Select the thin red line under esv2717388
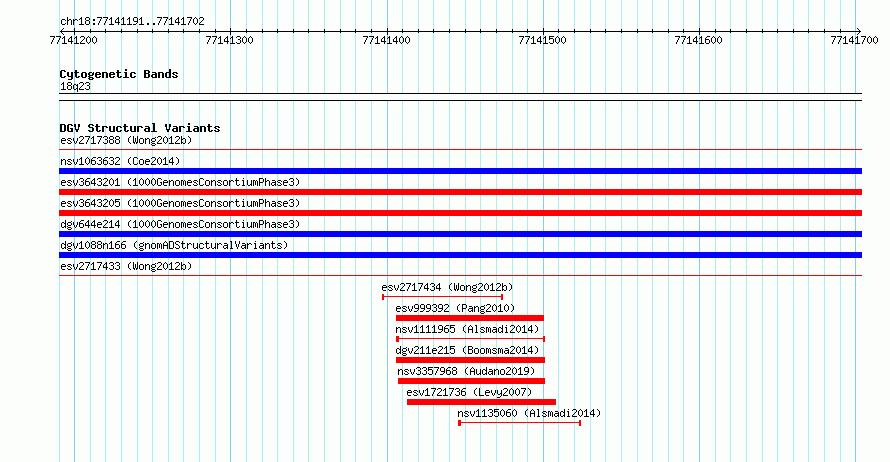This screenshot has width=890, height=462. point(460,150)
